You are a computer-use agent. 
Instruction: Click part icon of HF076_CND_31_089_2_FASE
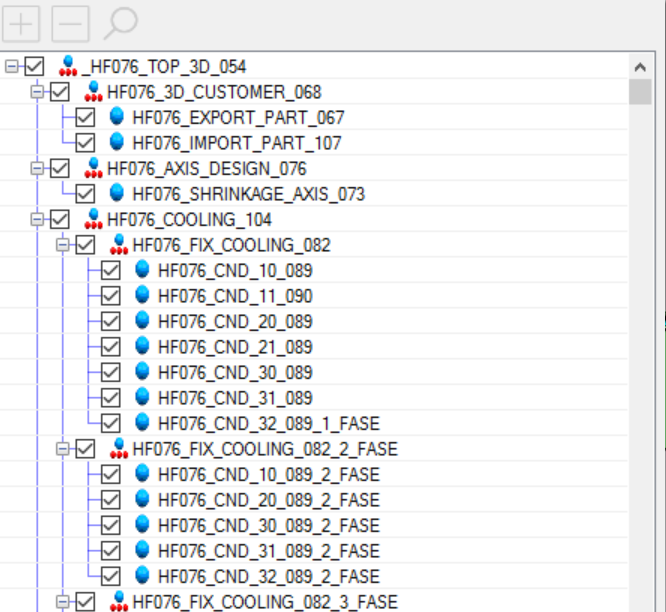142,550
